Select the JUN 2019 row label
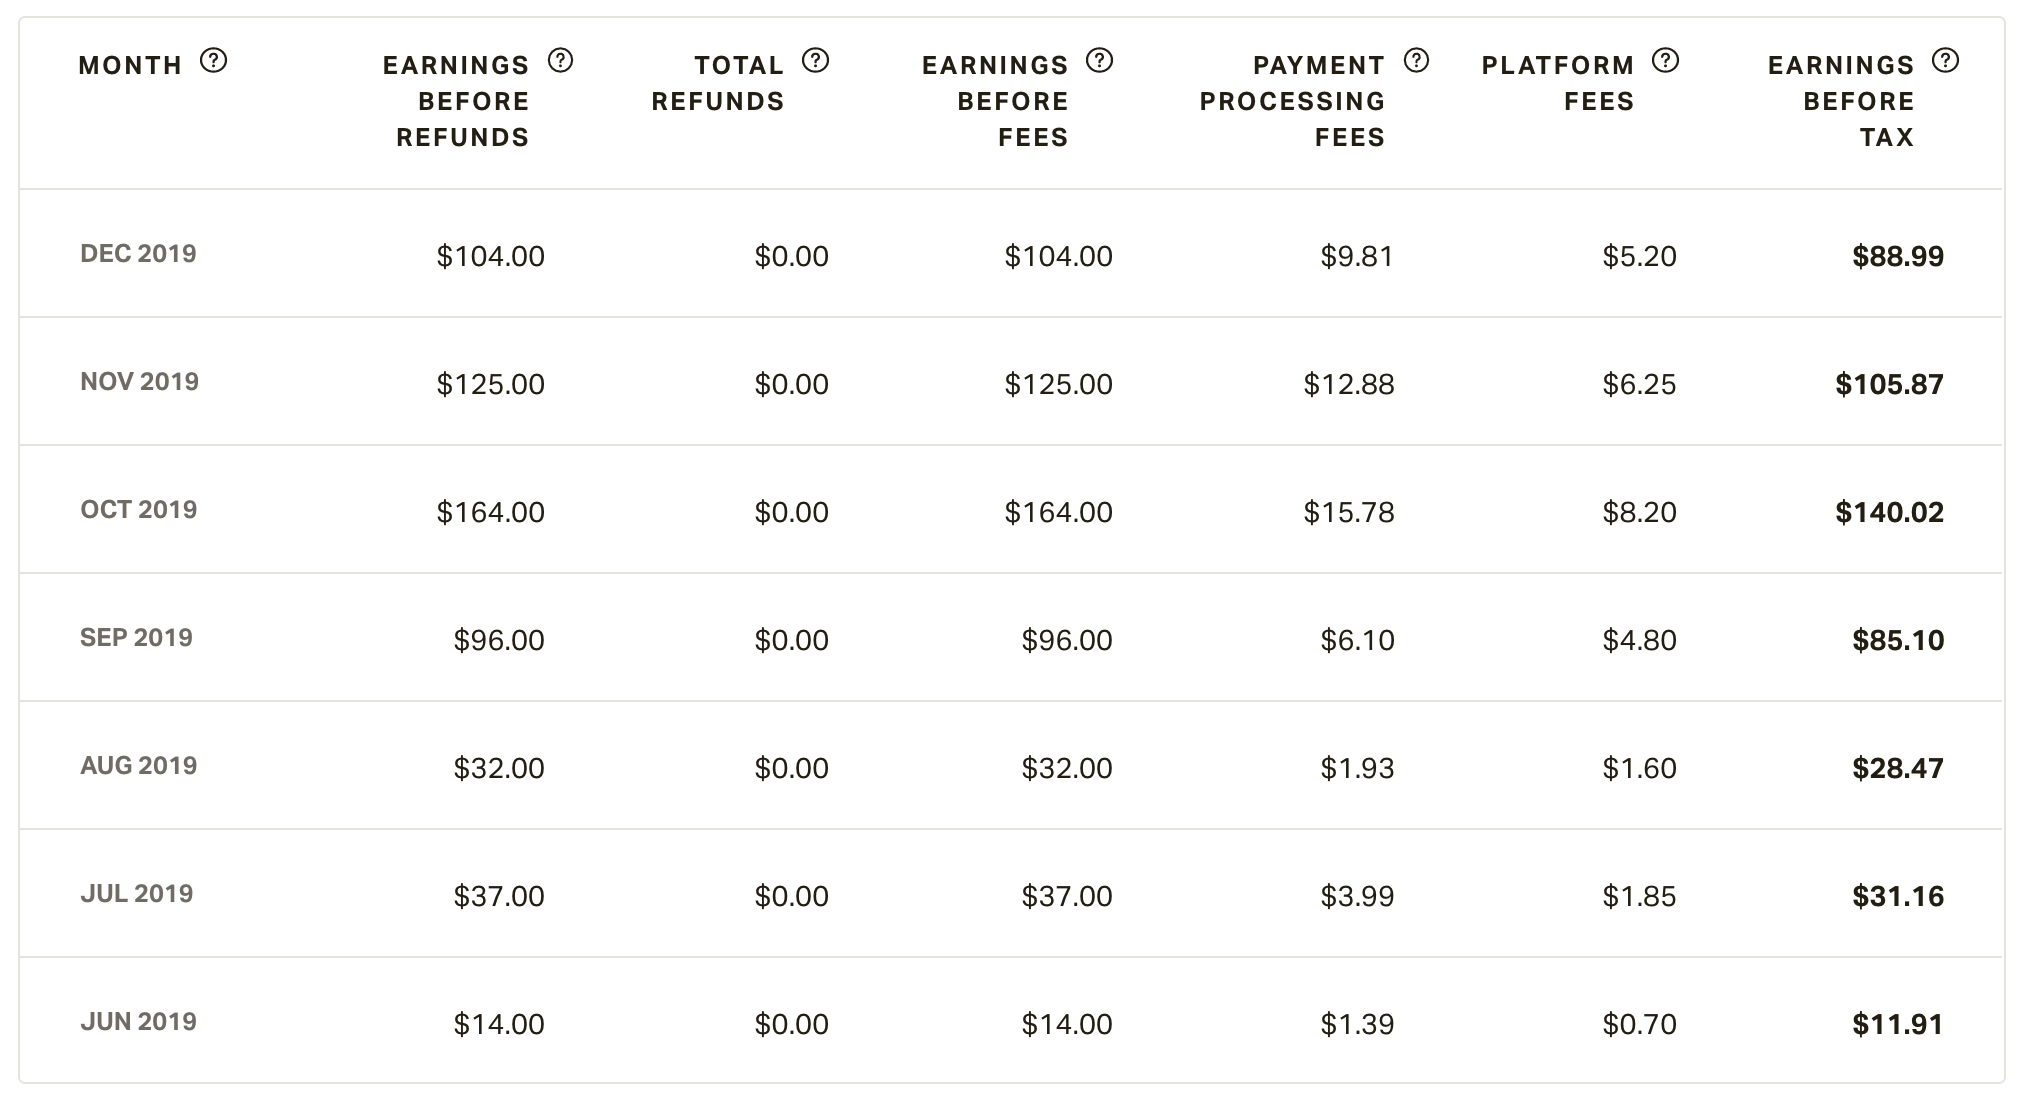The image size is (2022, 1100). (x=138, y=1022)
